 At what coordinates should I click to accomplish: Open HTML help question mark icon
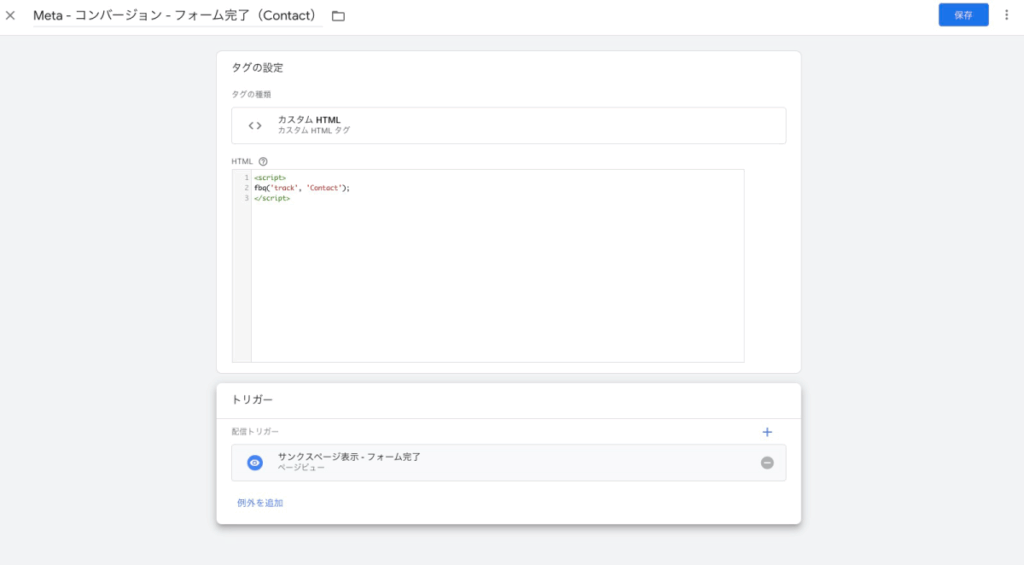(263, 161)
